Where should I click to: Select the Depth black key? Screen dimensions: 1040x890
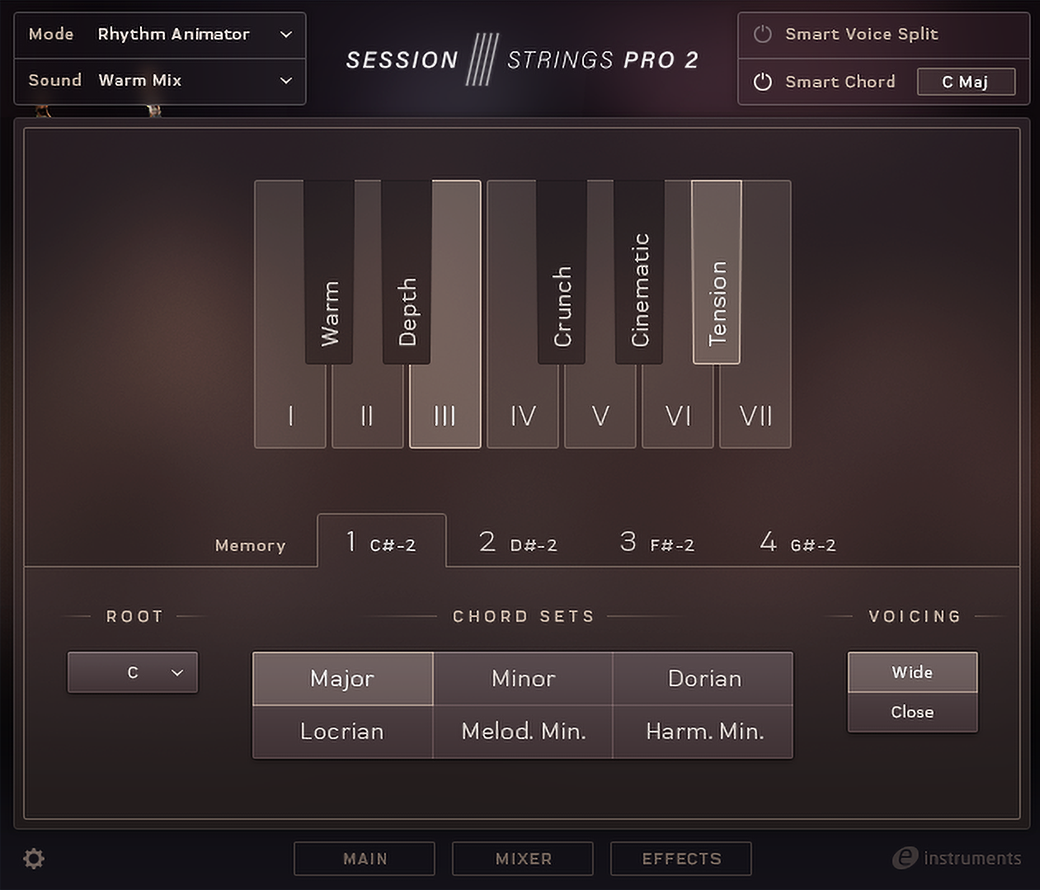407,272
